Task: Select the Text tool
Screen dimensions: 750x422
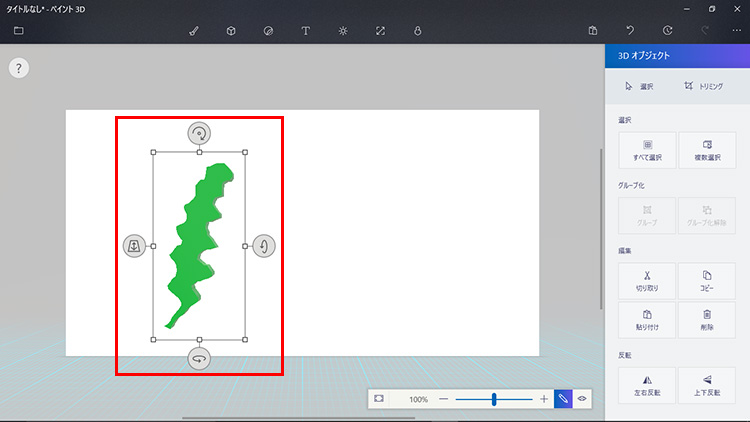Action: (305, 30)
